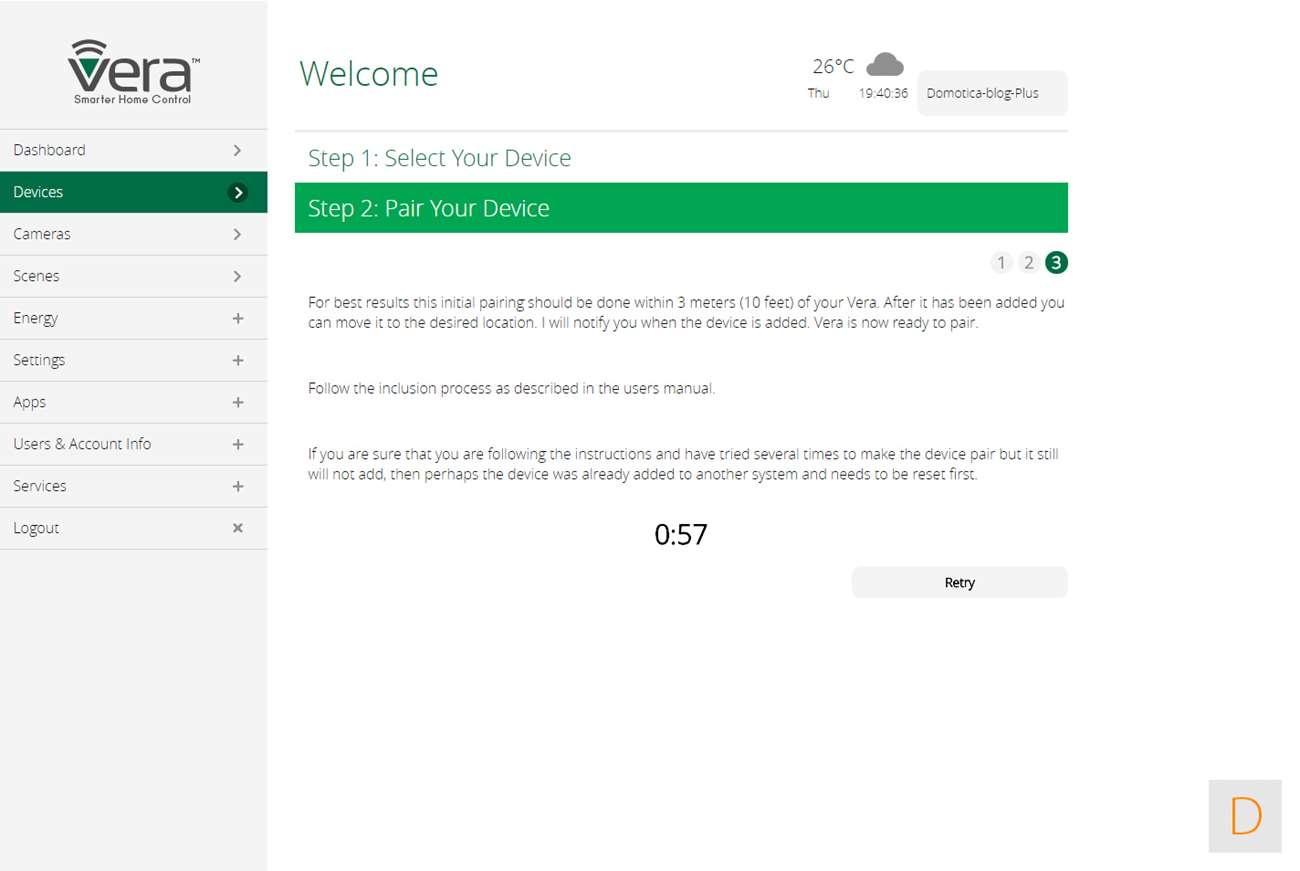Open the Scenes menu item
Image resolution: width=1300 pixels, height=871 pixels.
[x=134, y=276]
